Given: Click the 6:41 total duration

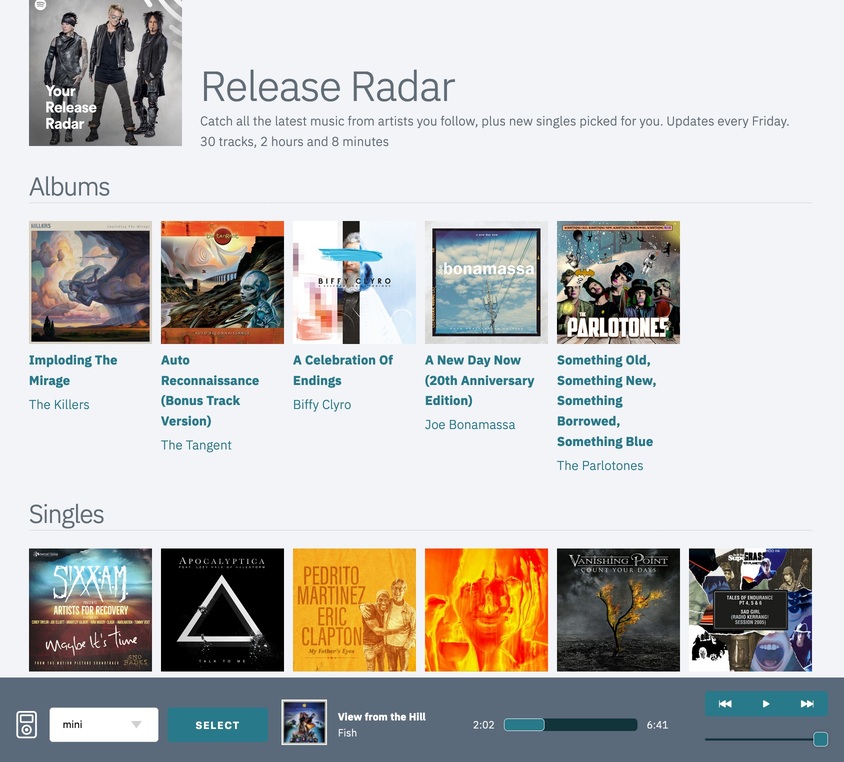Looking at the screenshot, I should pyautogui.click(x=657, y=725).
